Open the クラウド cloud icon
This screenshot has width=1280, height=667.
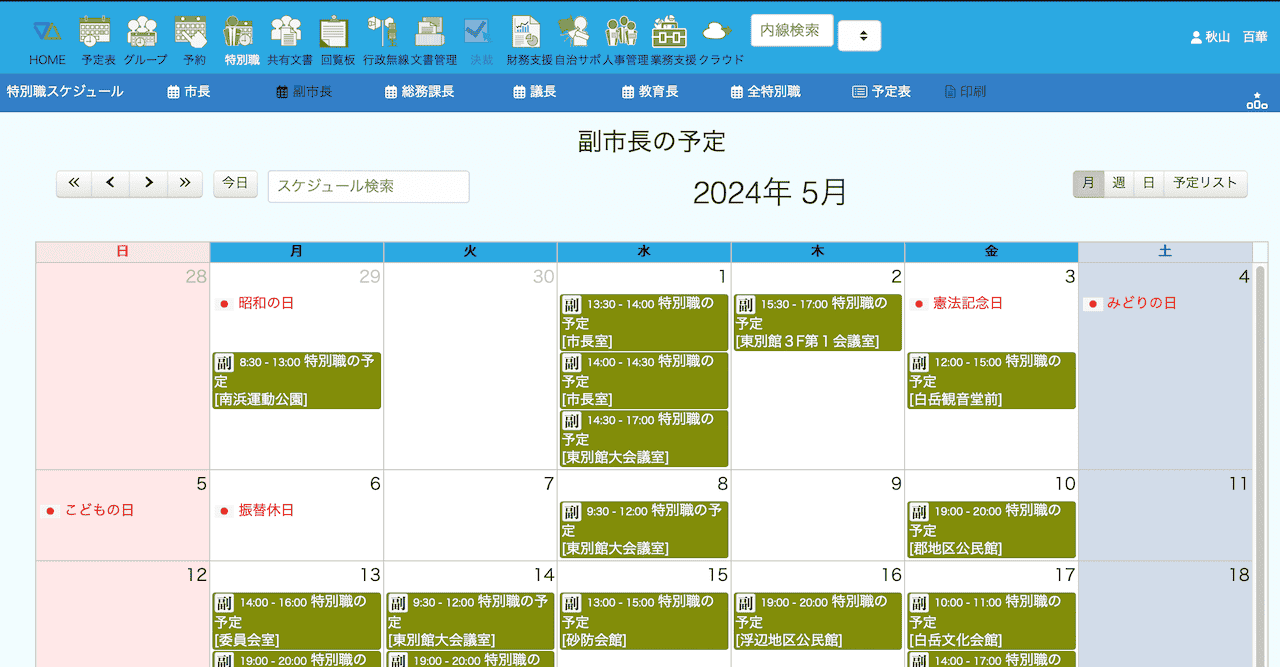click(x=720, y=41)
